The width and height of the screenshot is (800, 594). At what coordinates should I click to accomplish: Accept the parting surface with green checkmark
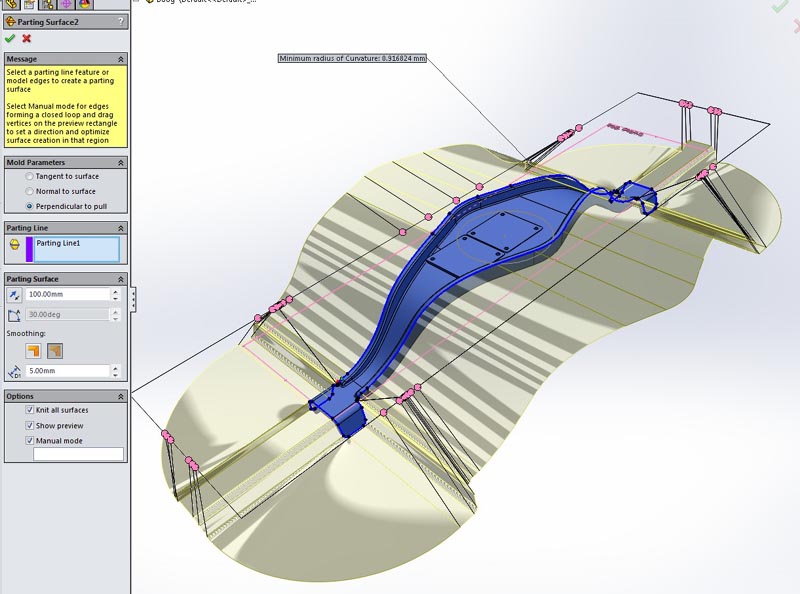(x=10, y=38)
